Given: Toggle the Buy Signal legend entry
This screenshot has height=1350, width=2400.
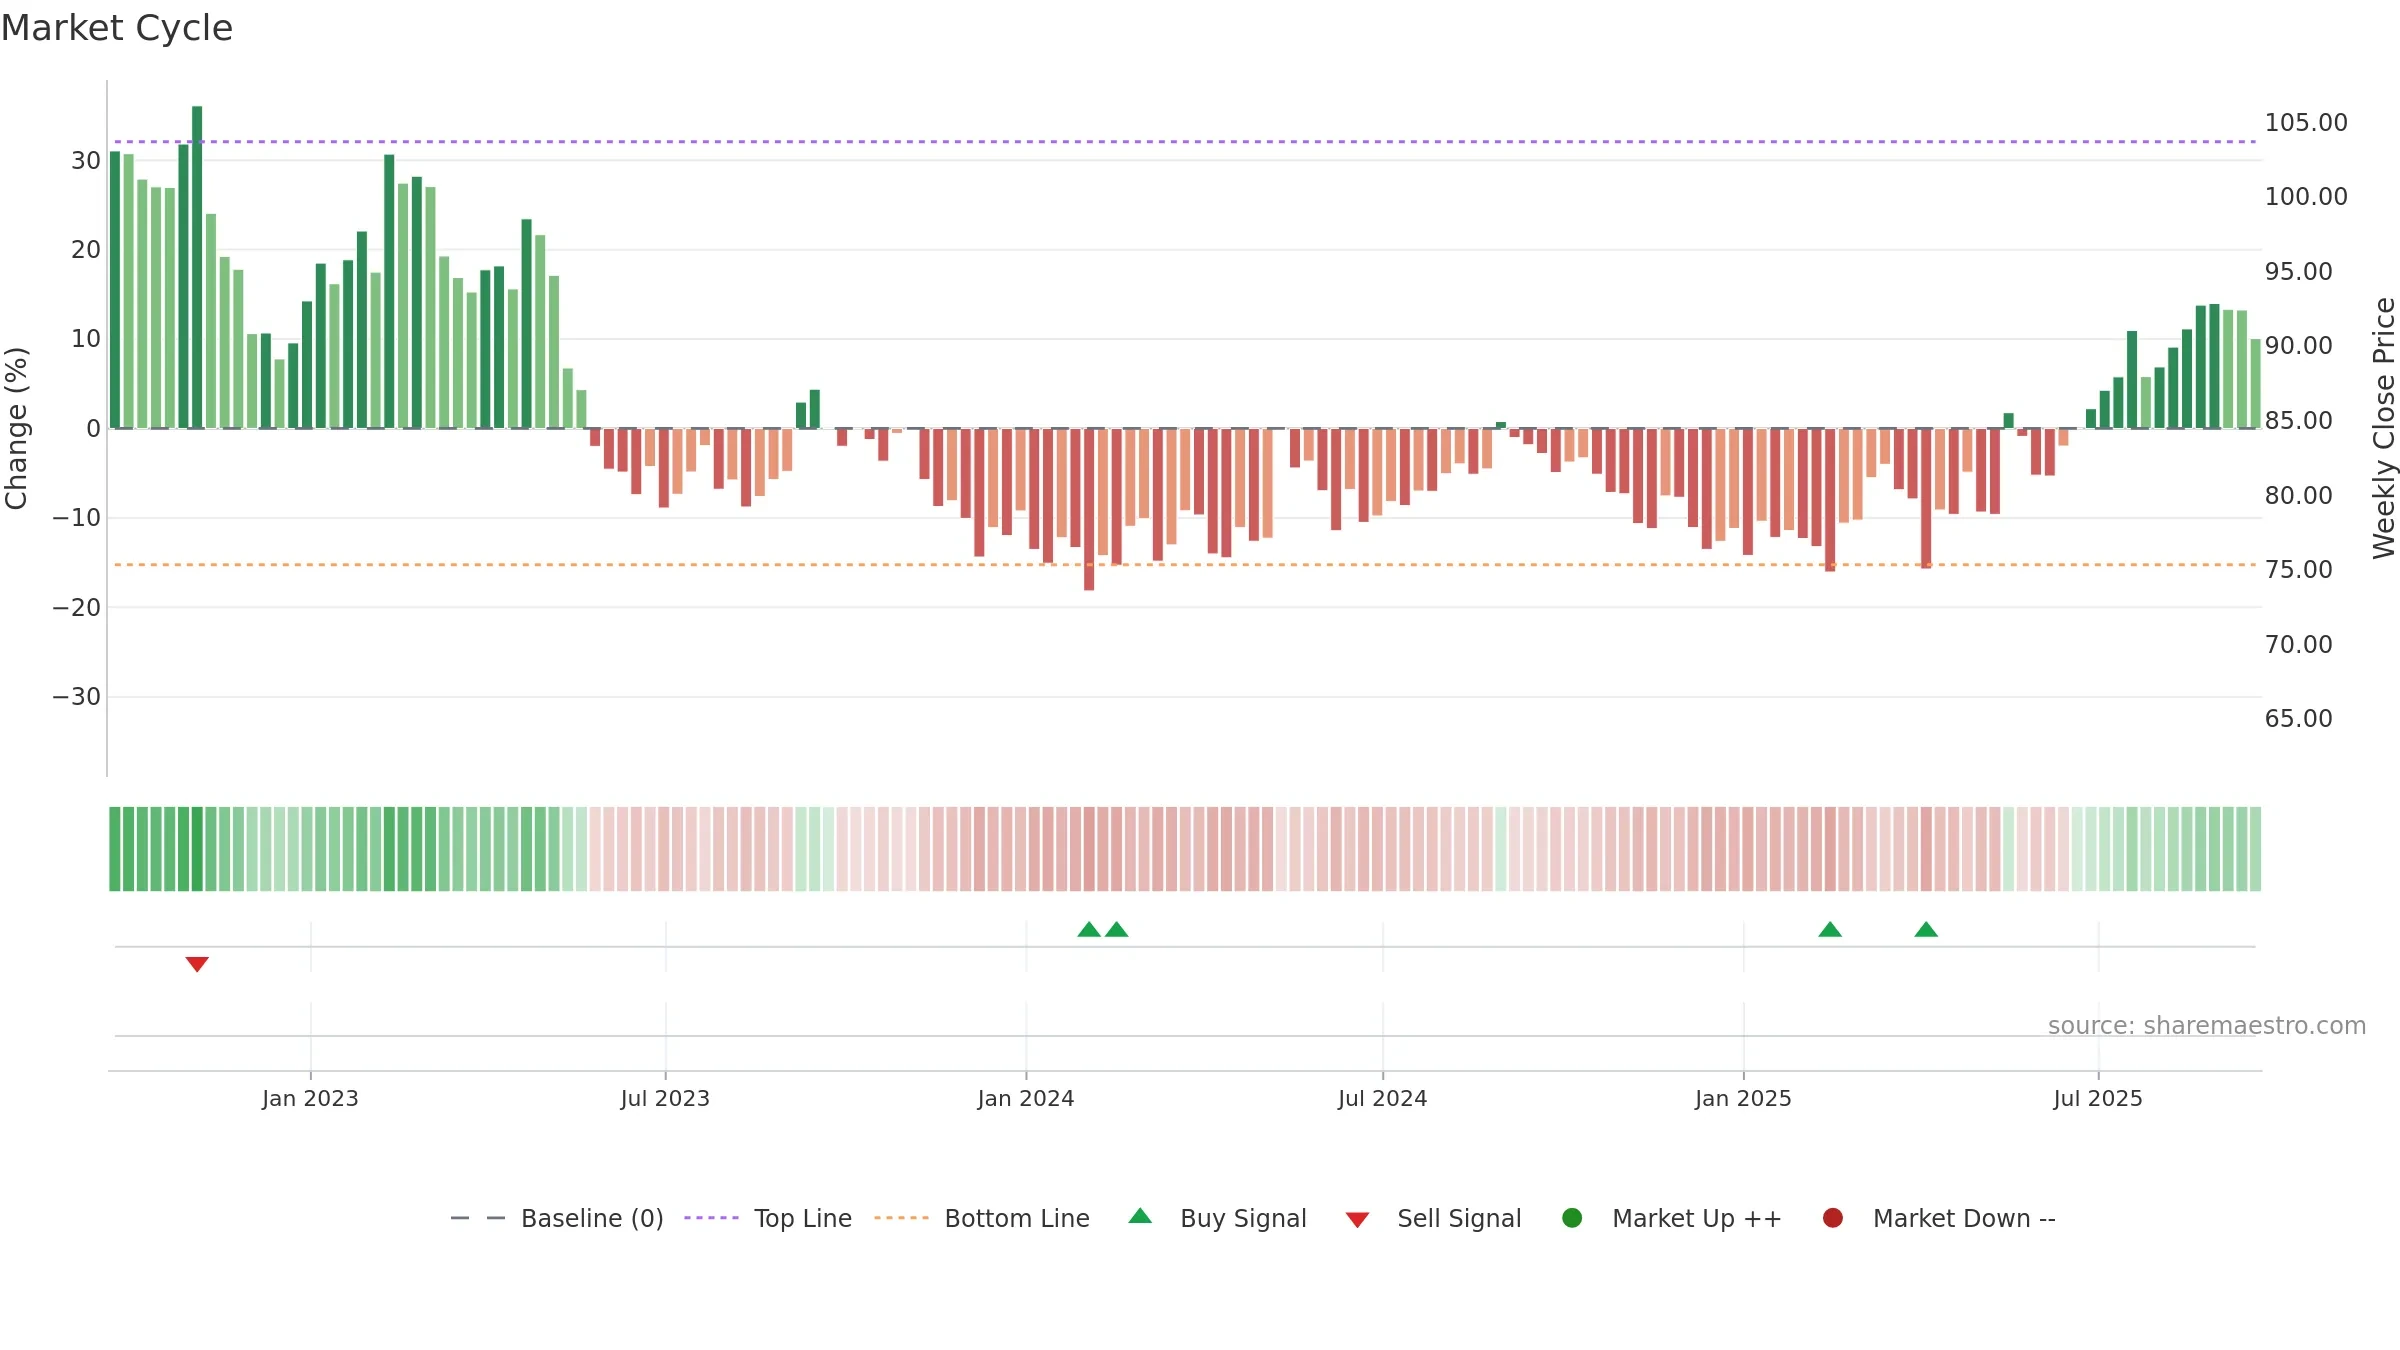Looking at the screenshot, I should tap(1217, 1218).
